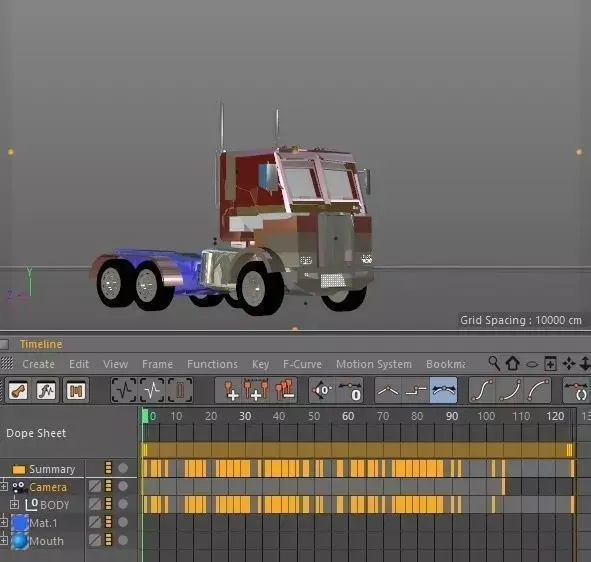Toggle animation filmstrip for BODY row
591x562 pixels.
pos(109,504)
